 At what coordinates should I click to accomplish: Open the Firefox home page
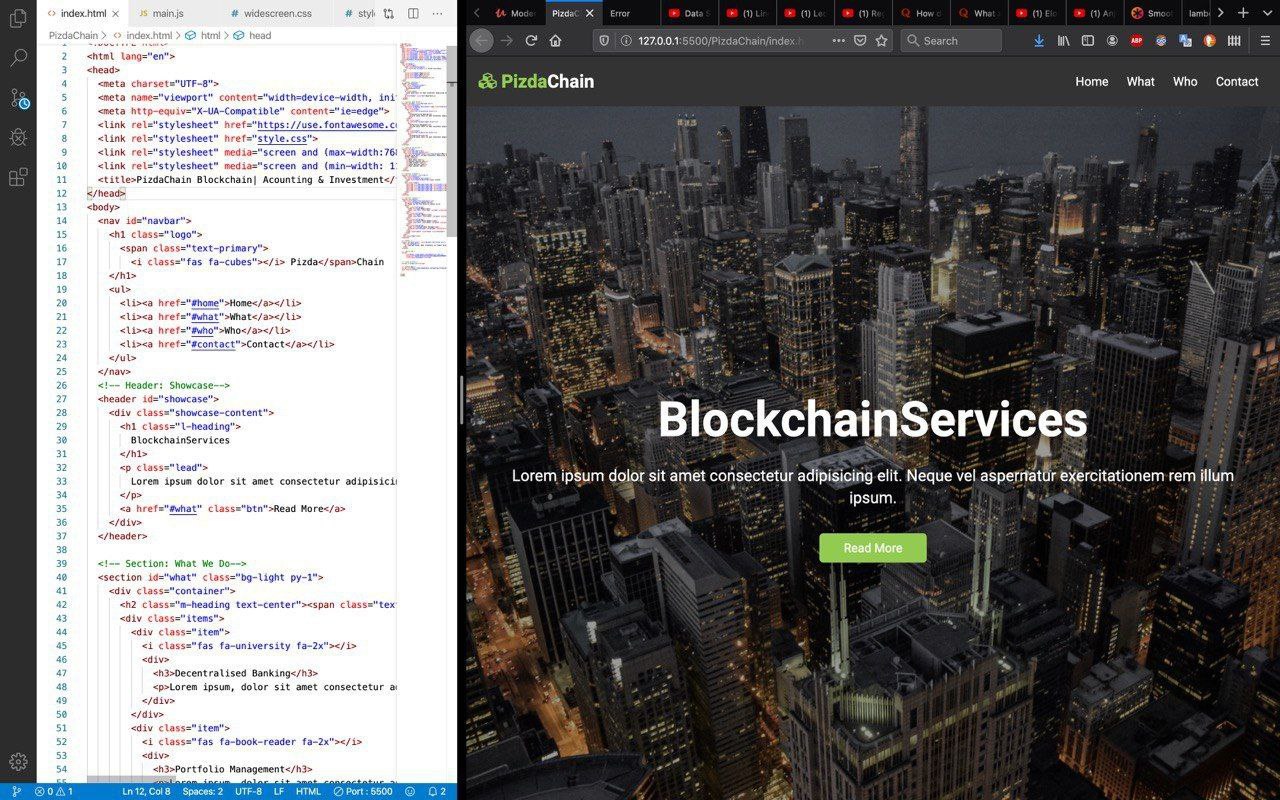tap(556, 40)
